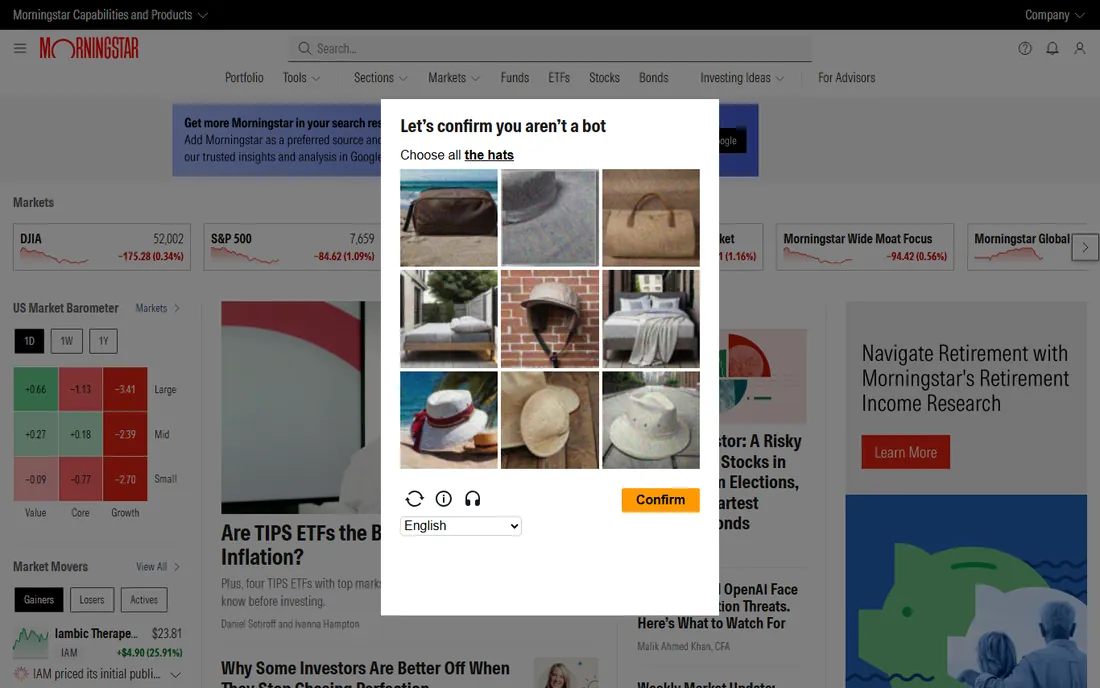The image size is (1100, 688).
Task: Show Gainers in Market Movers
Action: pos(39,600)
